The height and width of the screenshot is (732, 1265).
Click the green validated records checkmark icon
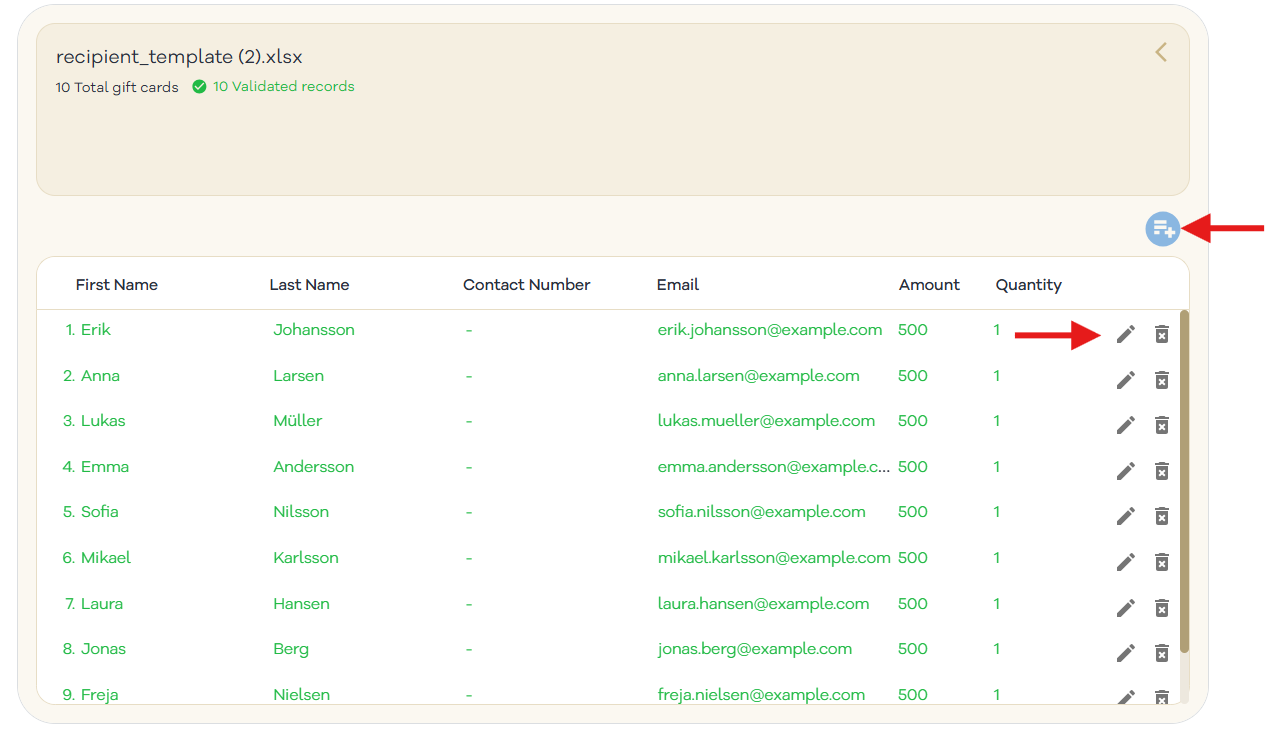point(199,87)
